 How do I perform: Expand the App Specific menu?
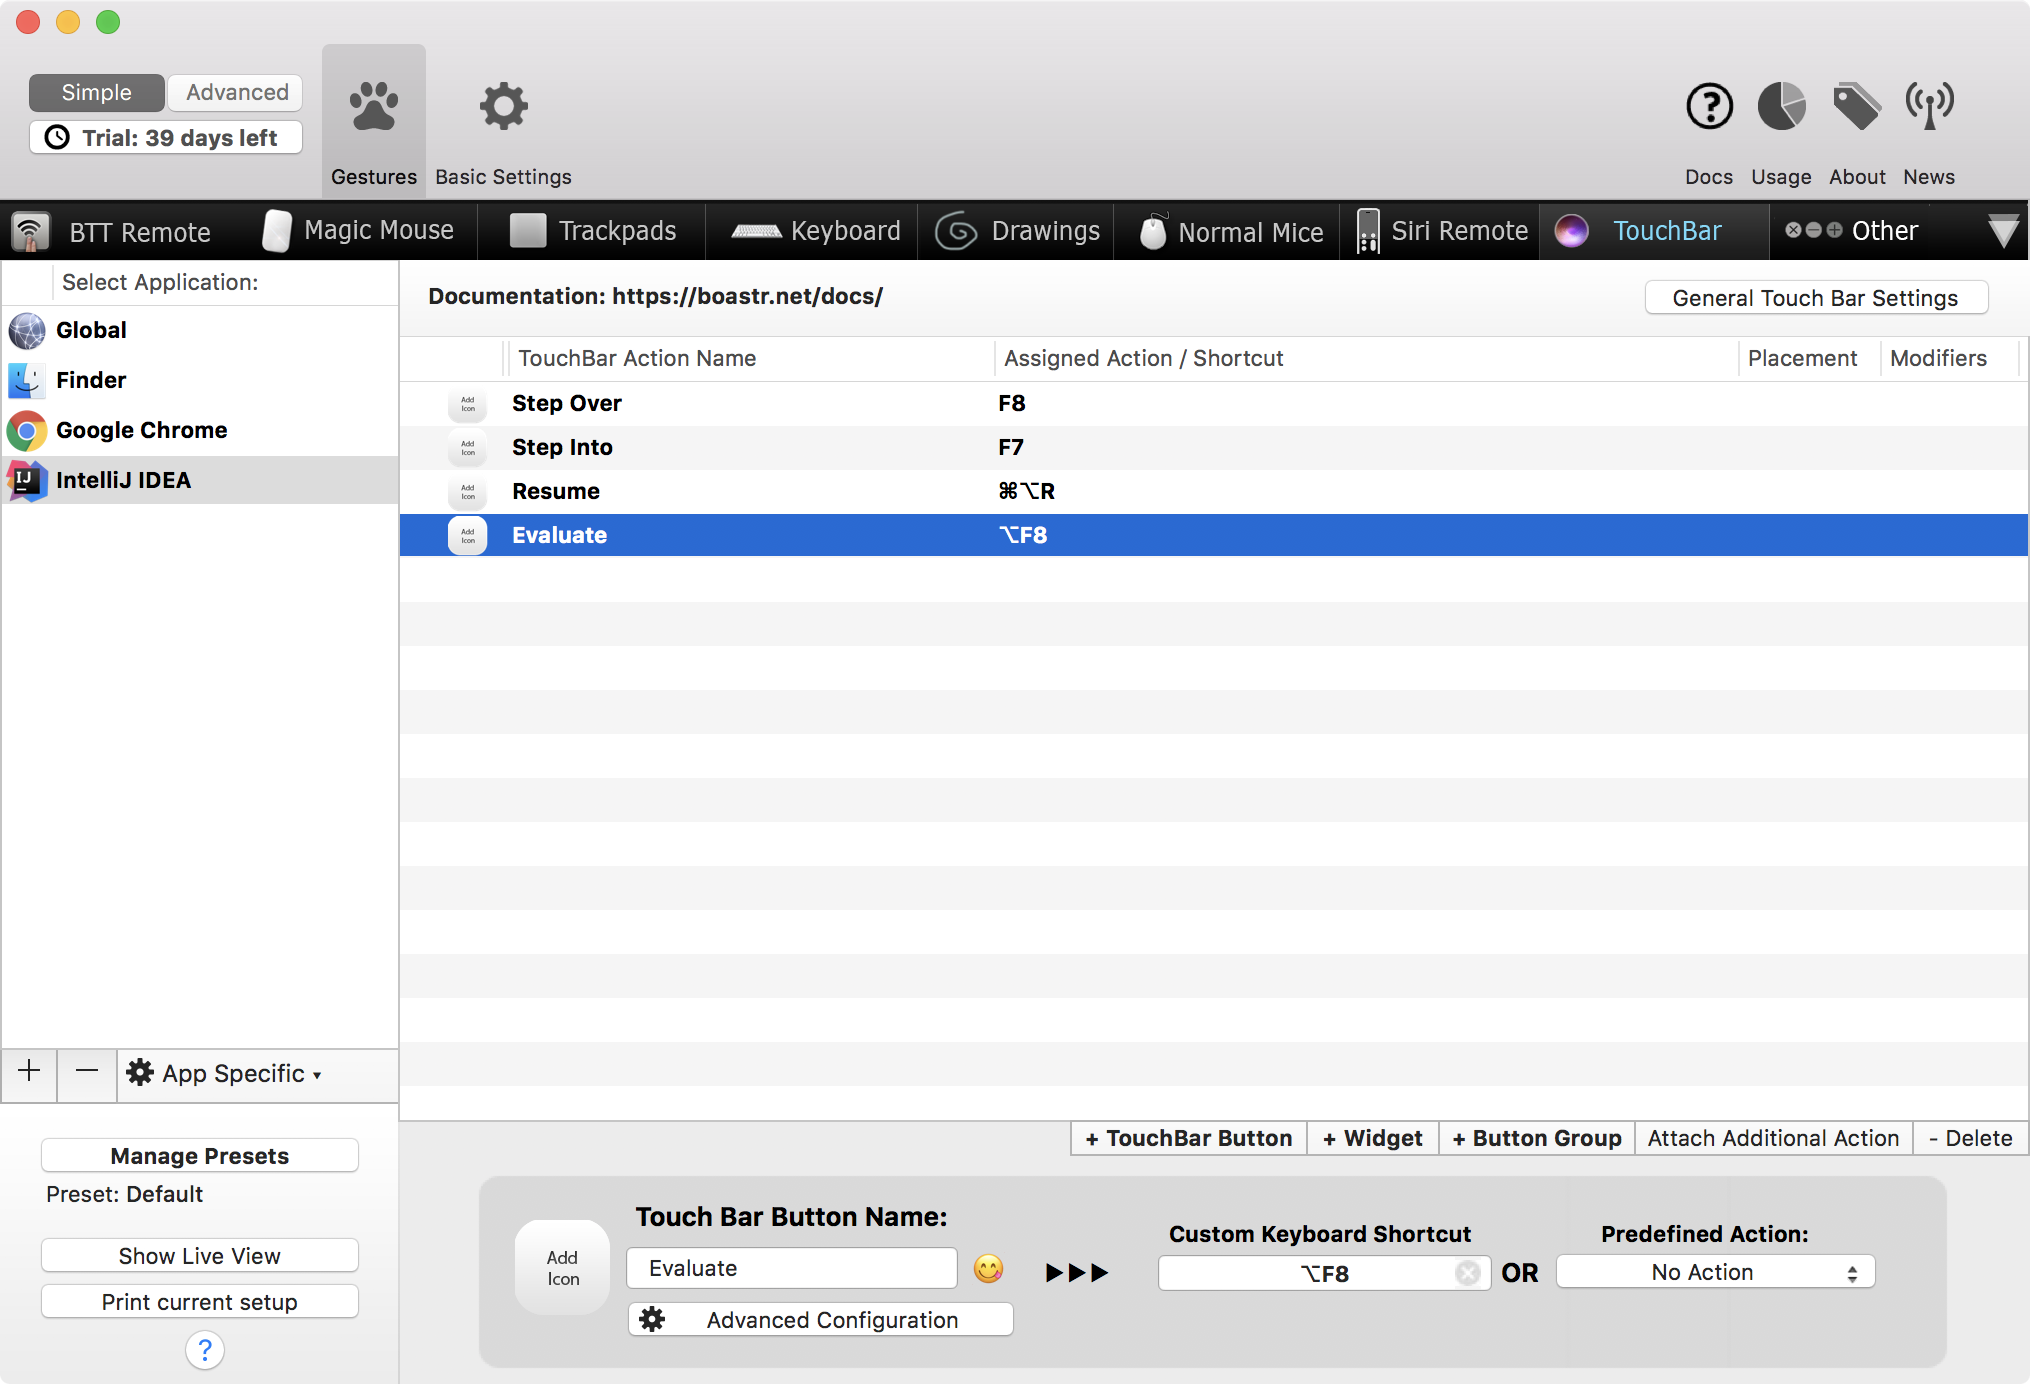coord(225,1074)
